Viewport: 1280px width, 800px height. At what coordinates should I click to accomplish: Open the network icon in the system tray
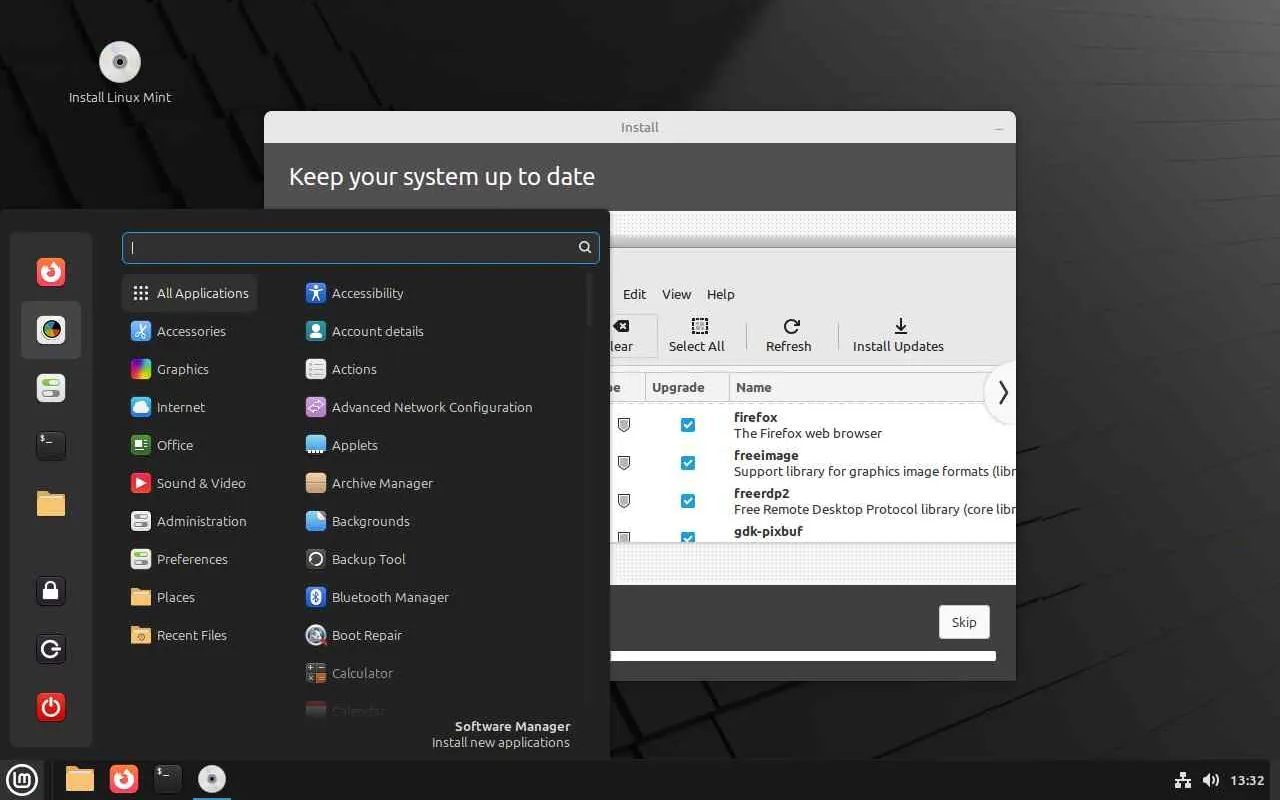pos(1183,780)
